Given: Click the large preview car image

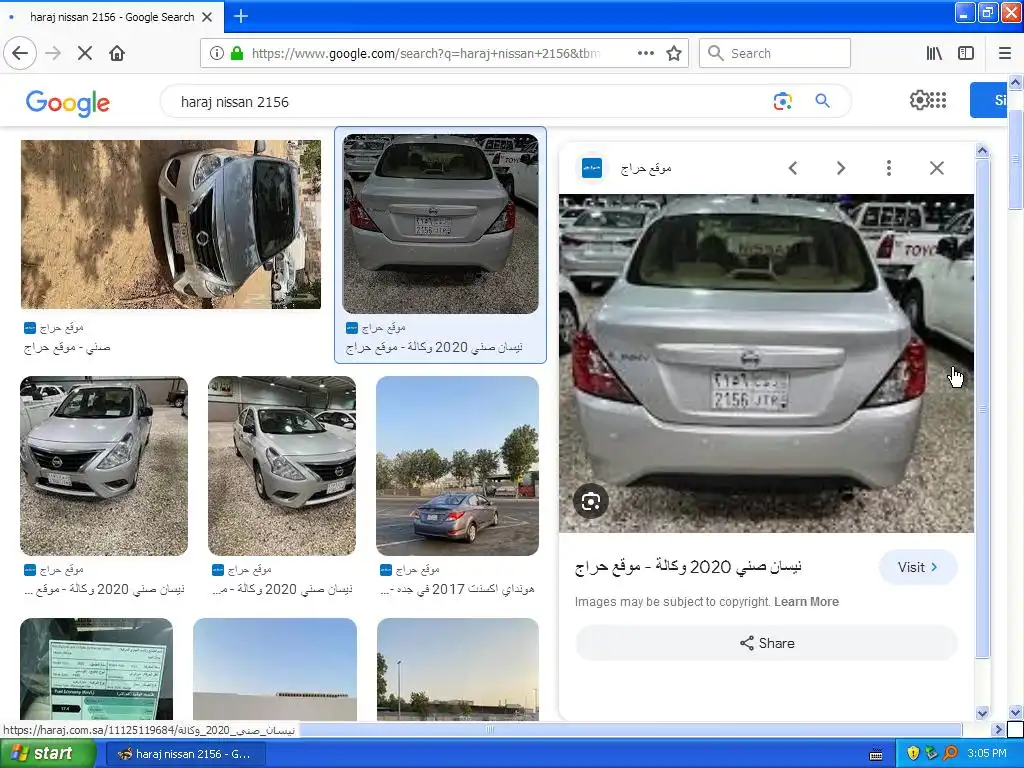Looking at the screenshot, I should (x=766, y=363).
